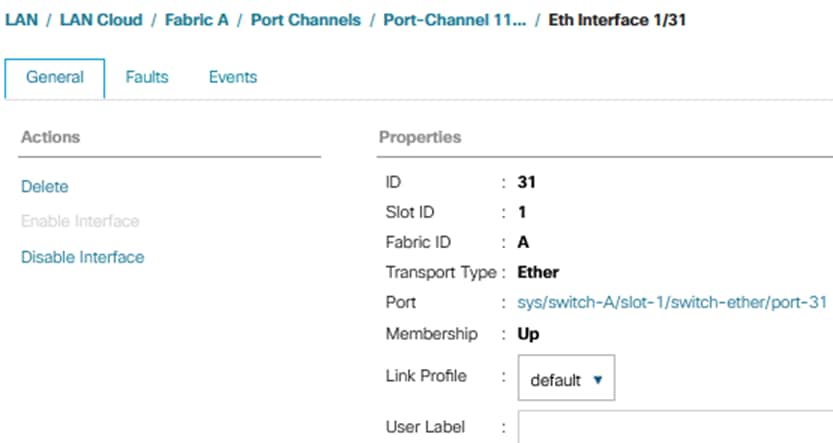Open the Events tab

point(232,77)
